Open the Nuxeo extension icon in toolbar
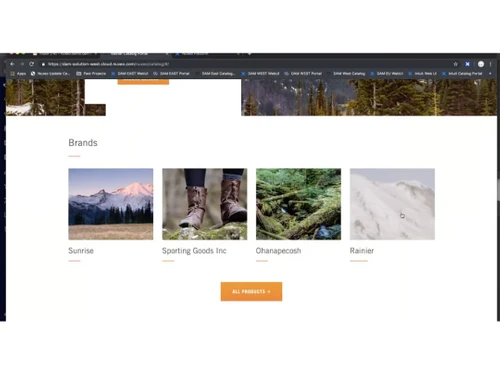This screenshot has height=375, width=500. (468, 64)
